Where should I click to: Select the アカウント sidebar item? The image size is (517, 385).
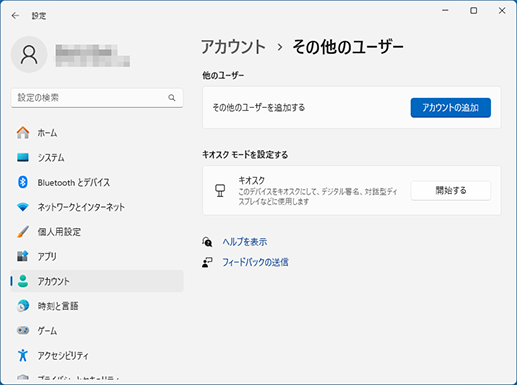point(97,281)
